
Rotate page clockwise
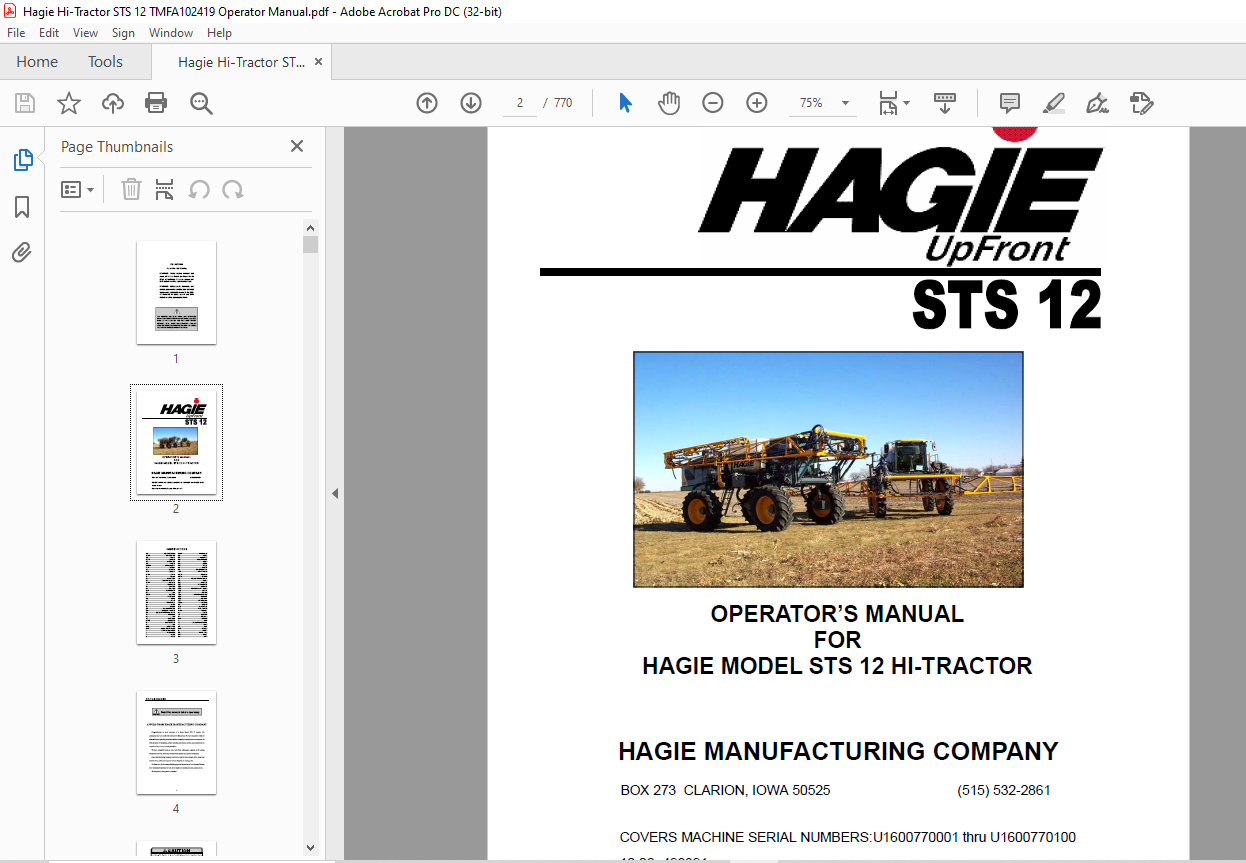pos(233,190)
